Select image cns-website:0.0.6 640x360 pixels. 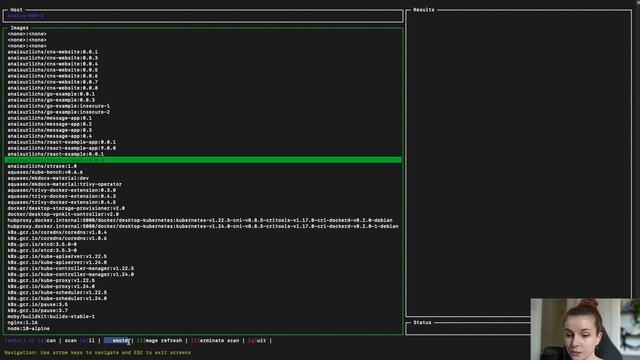[x=53, y=76]
